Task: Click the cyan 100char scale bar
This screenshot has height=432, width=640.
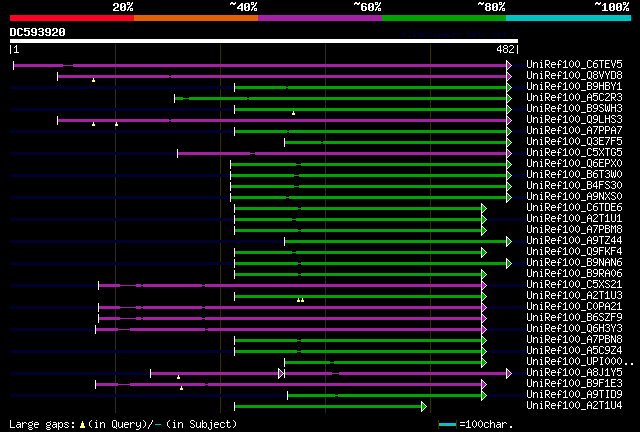Action: (x=447, y=425)
